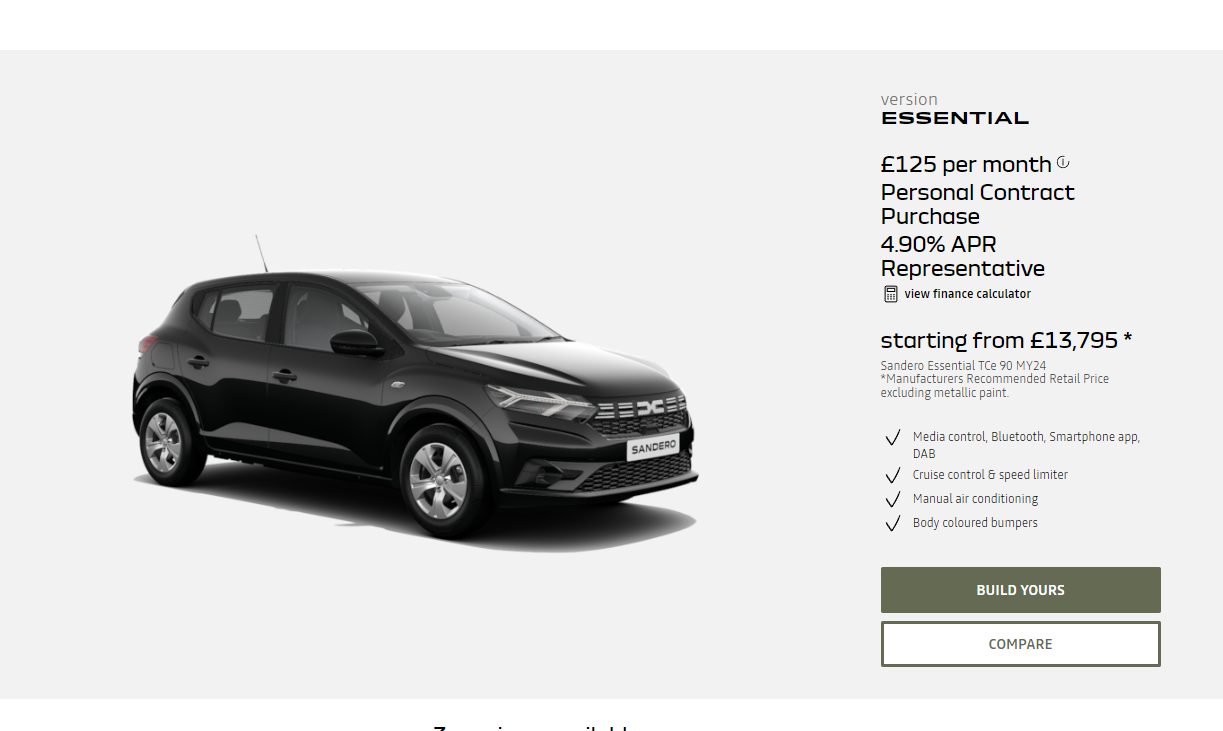
Task: Click the BUILD YOURS button
Action: coord(1021,590)
